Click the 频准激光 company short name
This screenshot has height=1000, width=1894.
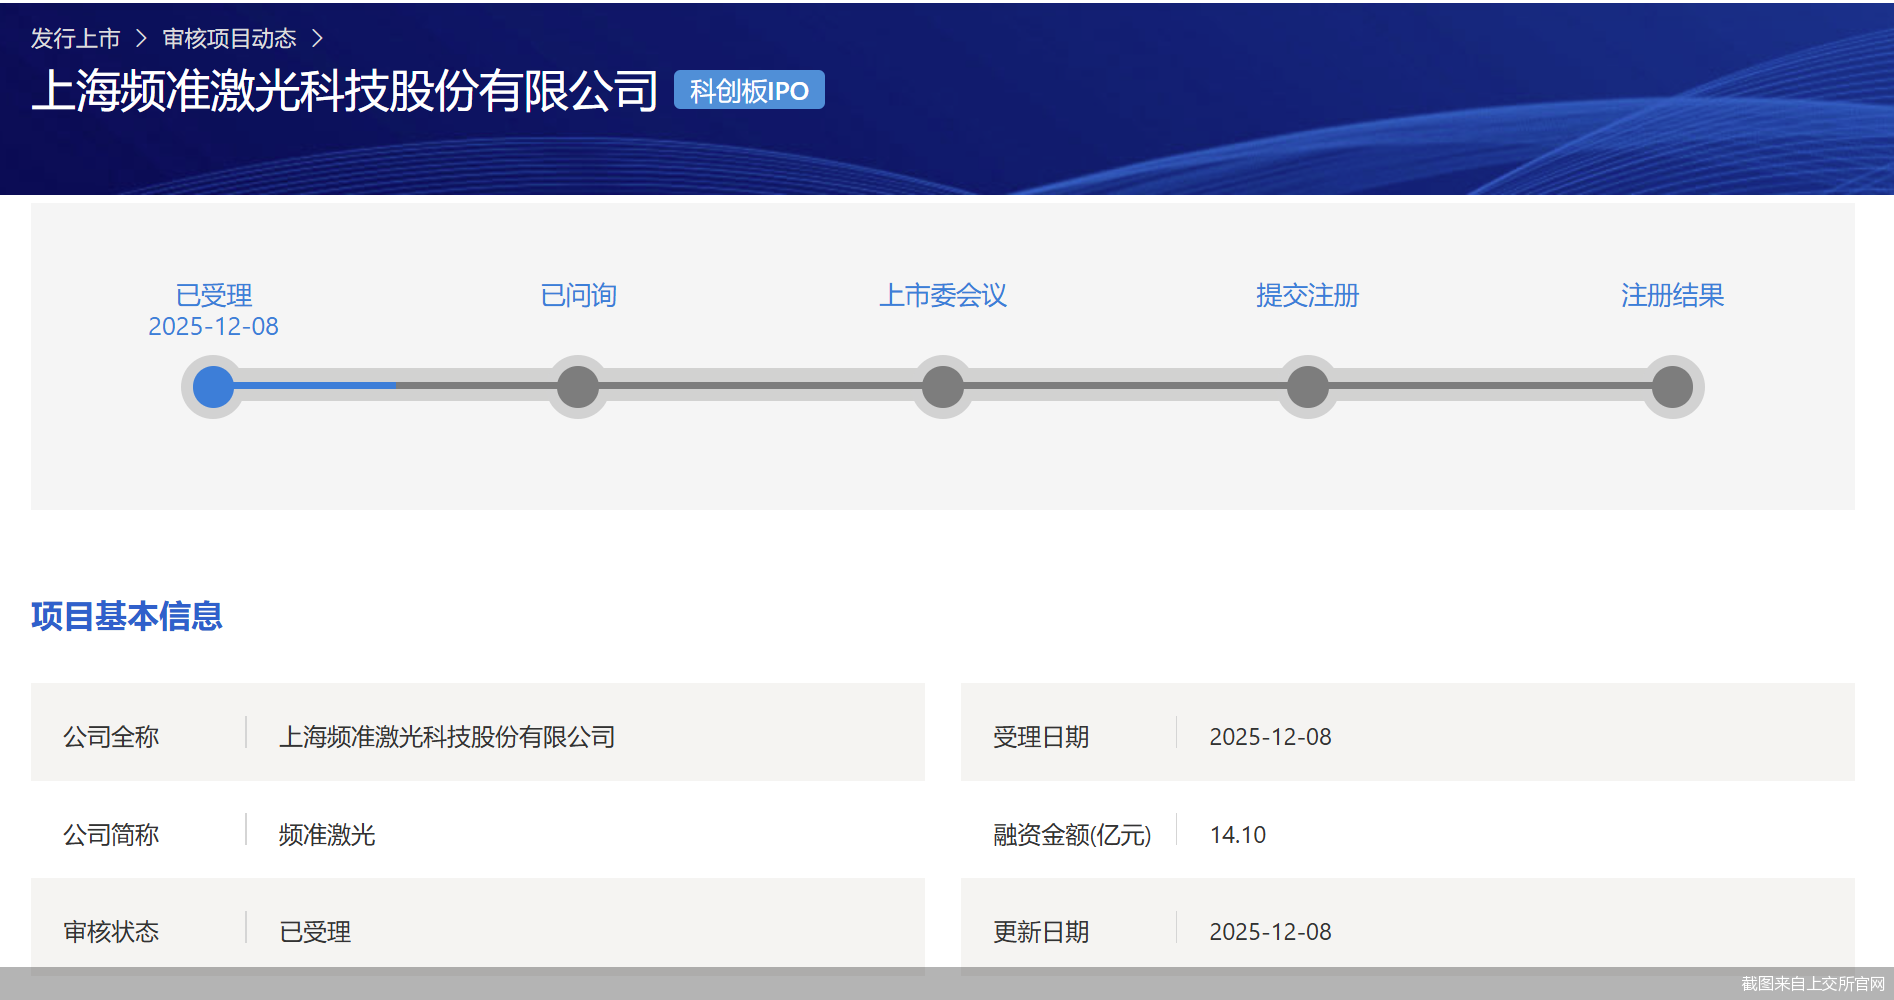pyautogui.click(x=326, y=834)
